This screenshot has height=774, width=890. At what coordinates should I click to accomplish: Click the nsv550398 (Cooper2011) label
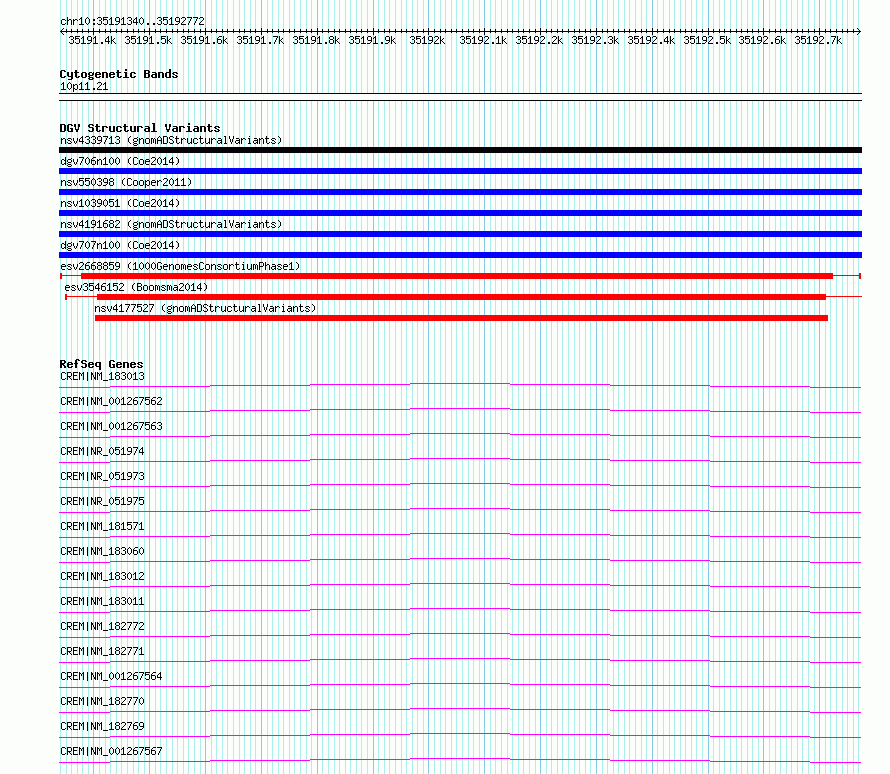(x=126, y=182)
